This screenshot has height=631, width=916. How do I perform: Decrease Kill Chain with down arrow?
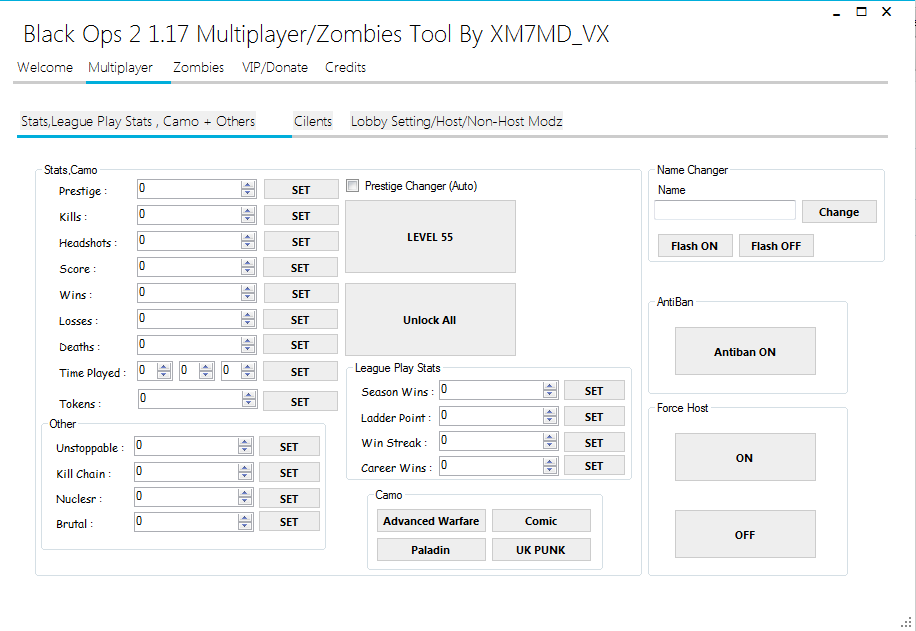[x=245, y=476]
